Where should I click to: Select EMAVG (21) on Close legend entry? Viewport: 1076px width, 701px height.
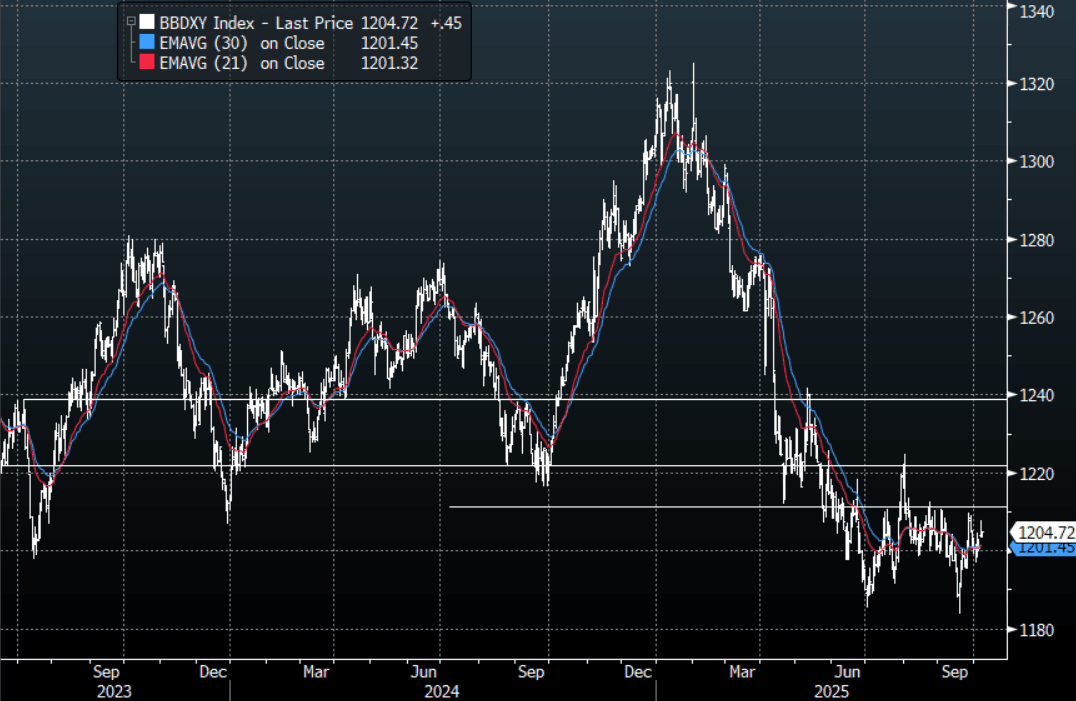click(242, 63)
